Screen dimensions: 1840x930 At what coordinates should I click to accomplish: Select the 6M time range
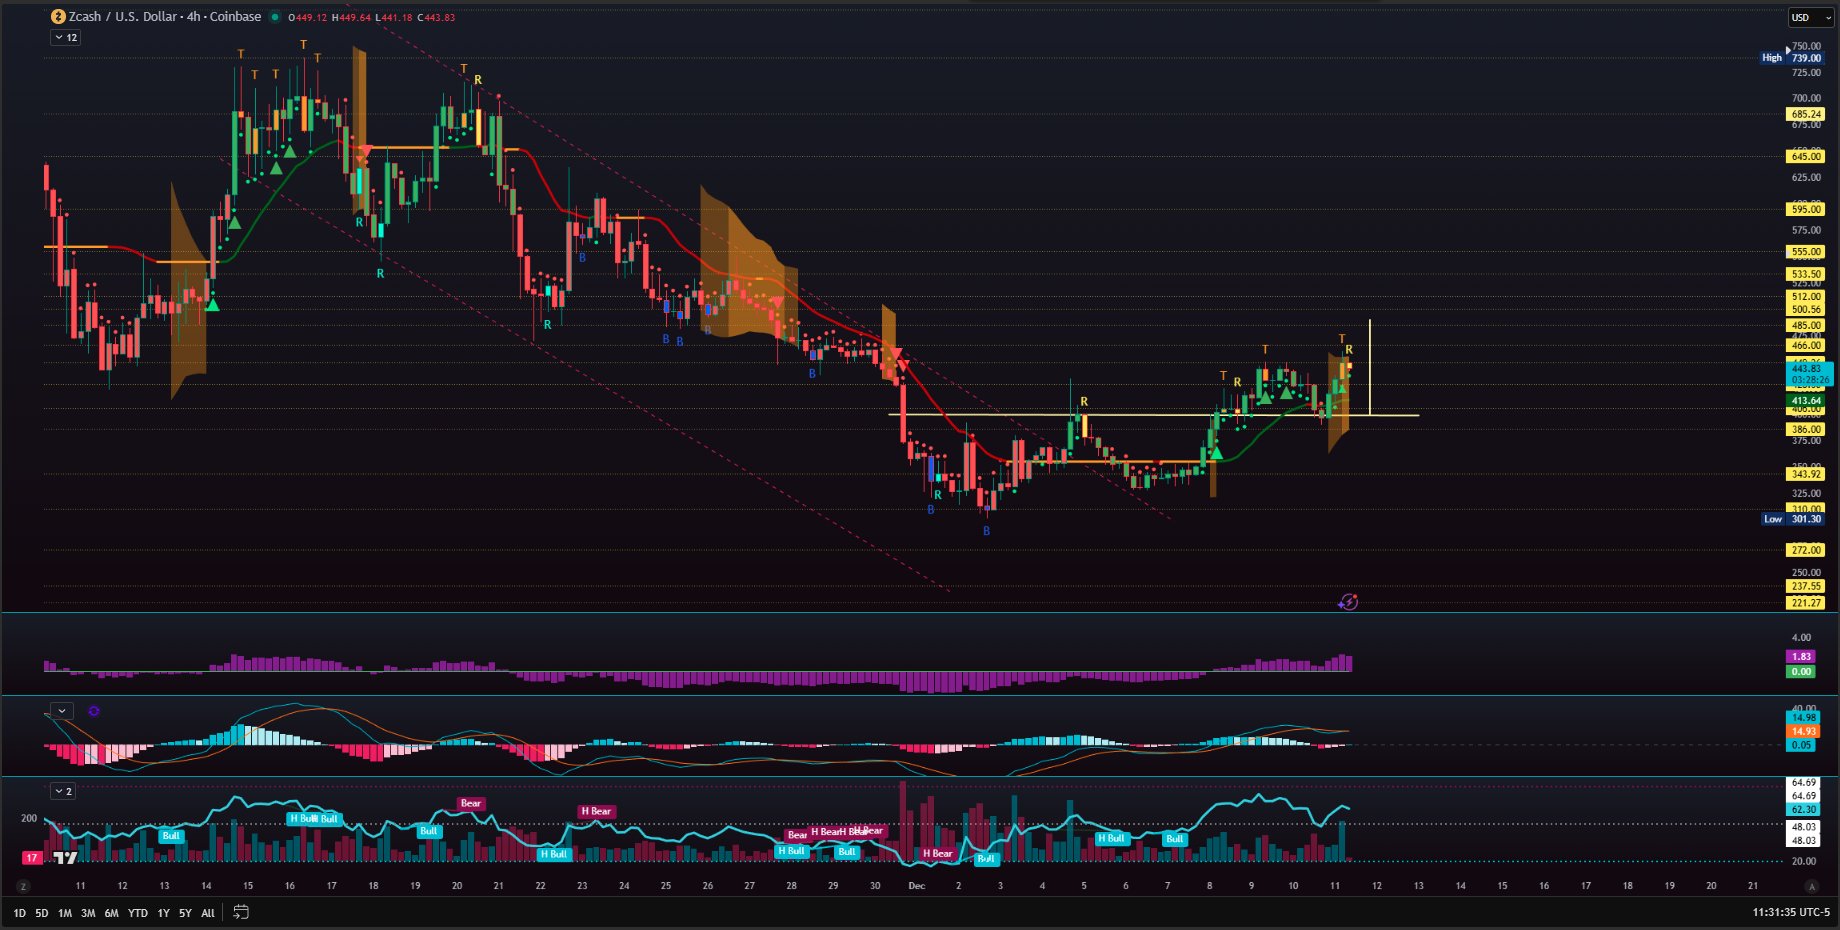[x=111, y=913]
